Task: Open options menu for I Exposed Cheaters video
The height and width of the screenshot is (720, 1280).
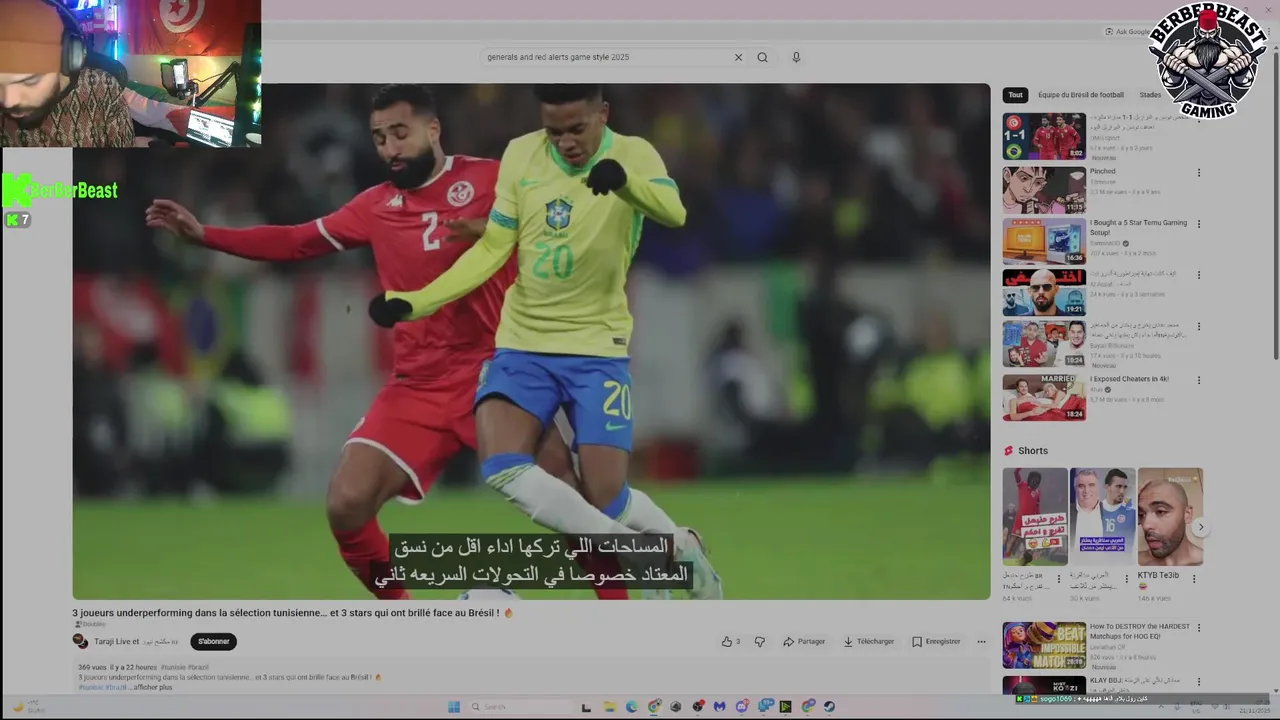Action: point(1199,380)
